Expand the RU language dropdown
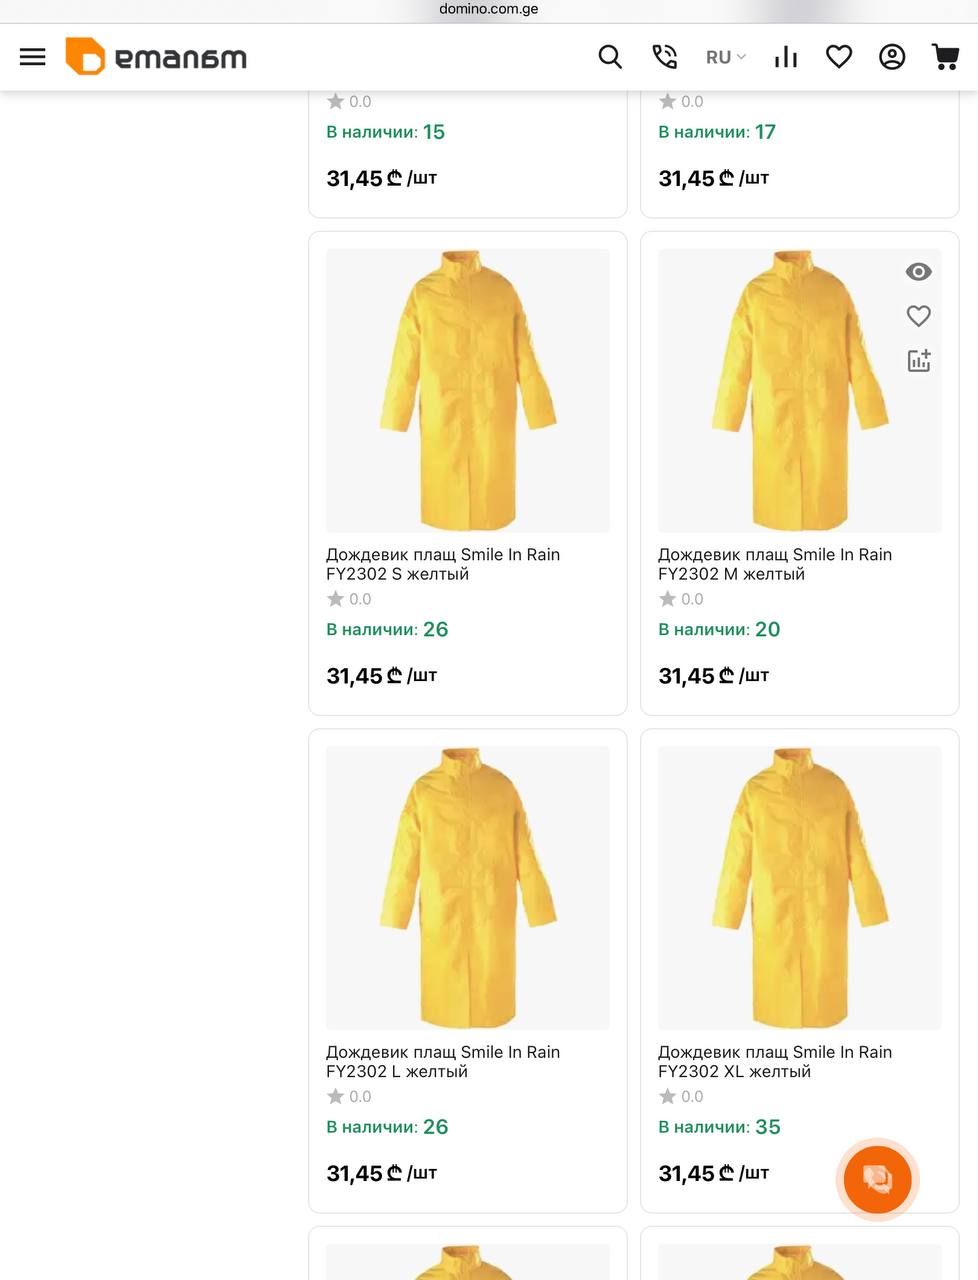This screenshot has height=1280, width=978. pos(726,57)
